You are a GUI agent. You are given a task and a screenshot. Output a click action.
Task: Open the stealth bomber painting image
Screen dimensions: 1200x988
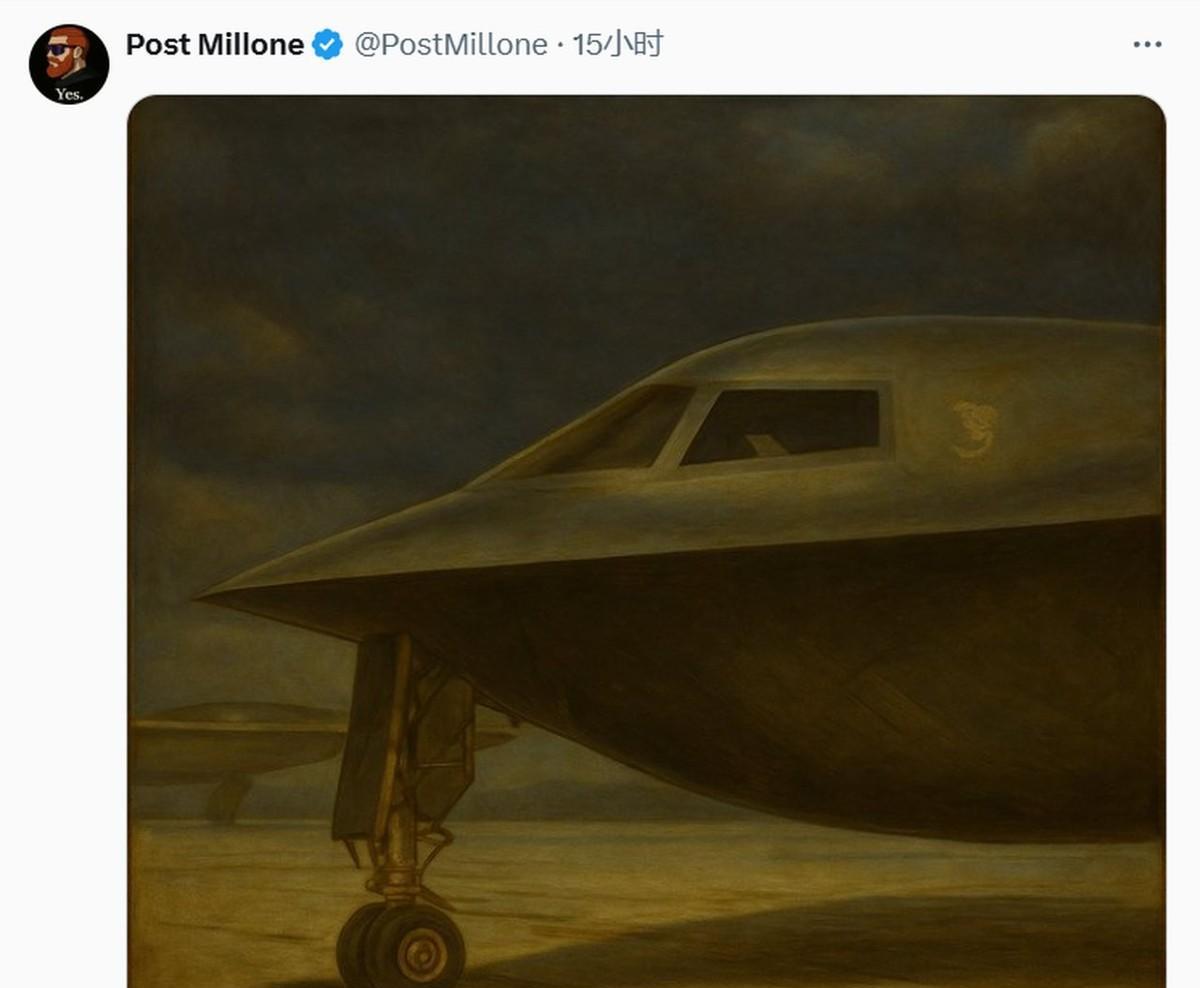(647, 541)
